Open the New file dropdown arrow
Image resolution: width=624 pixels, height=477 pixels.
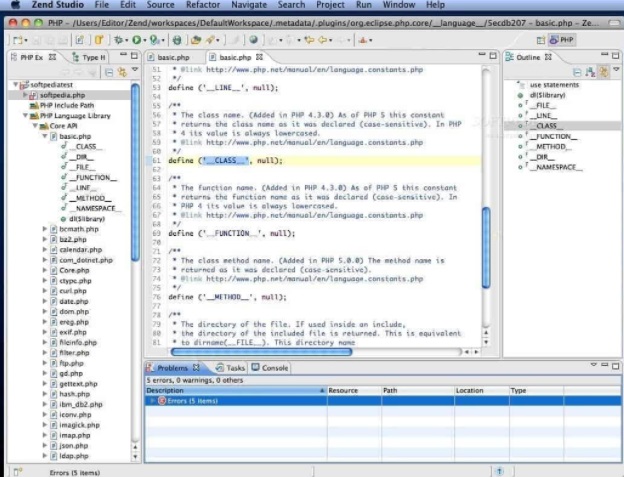[x=25, y=41]
